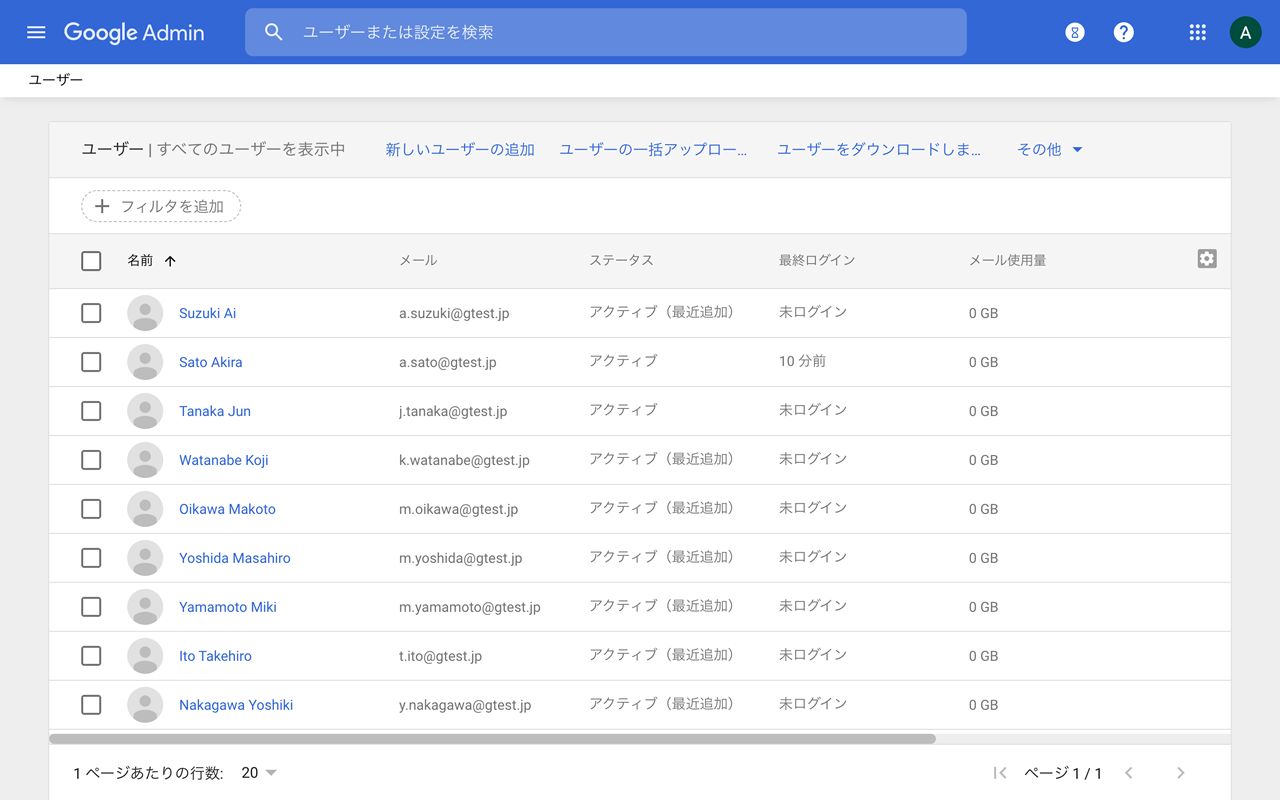Click the ページ 1 / 1 indicator
The width and height of the screenshot is (1280, 800).
(1063, 773)
